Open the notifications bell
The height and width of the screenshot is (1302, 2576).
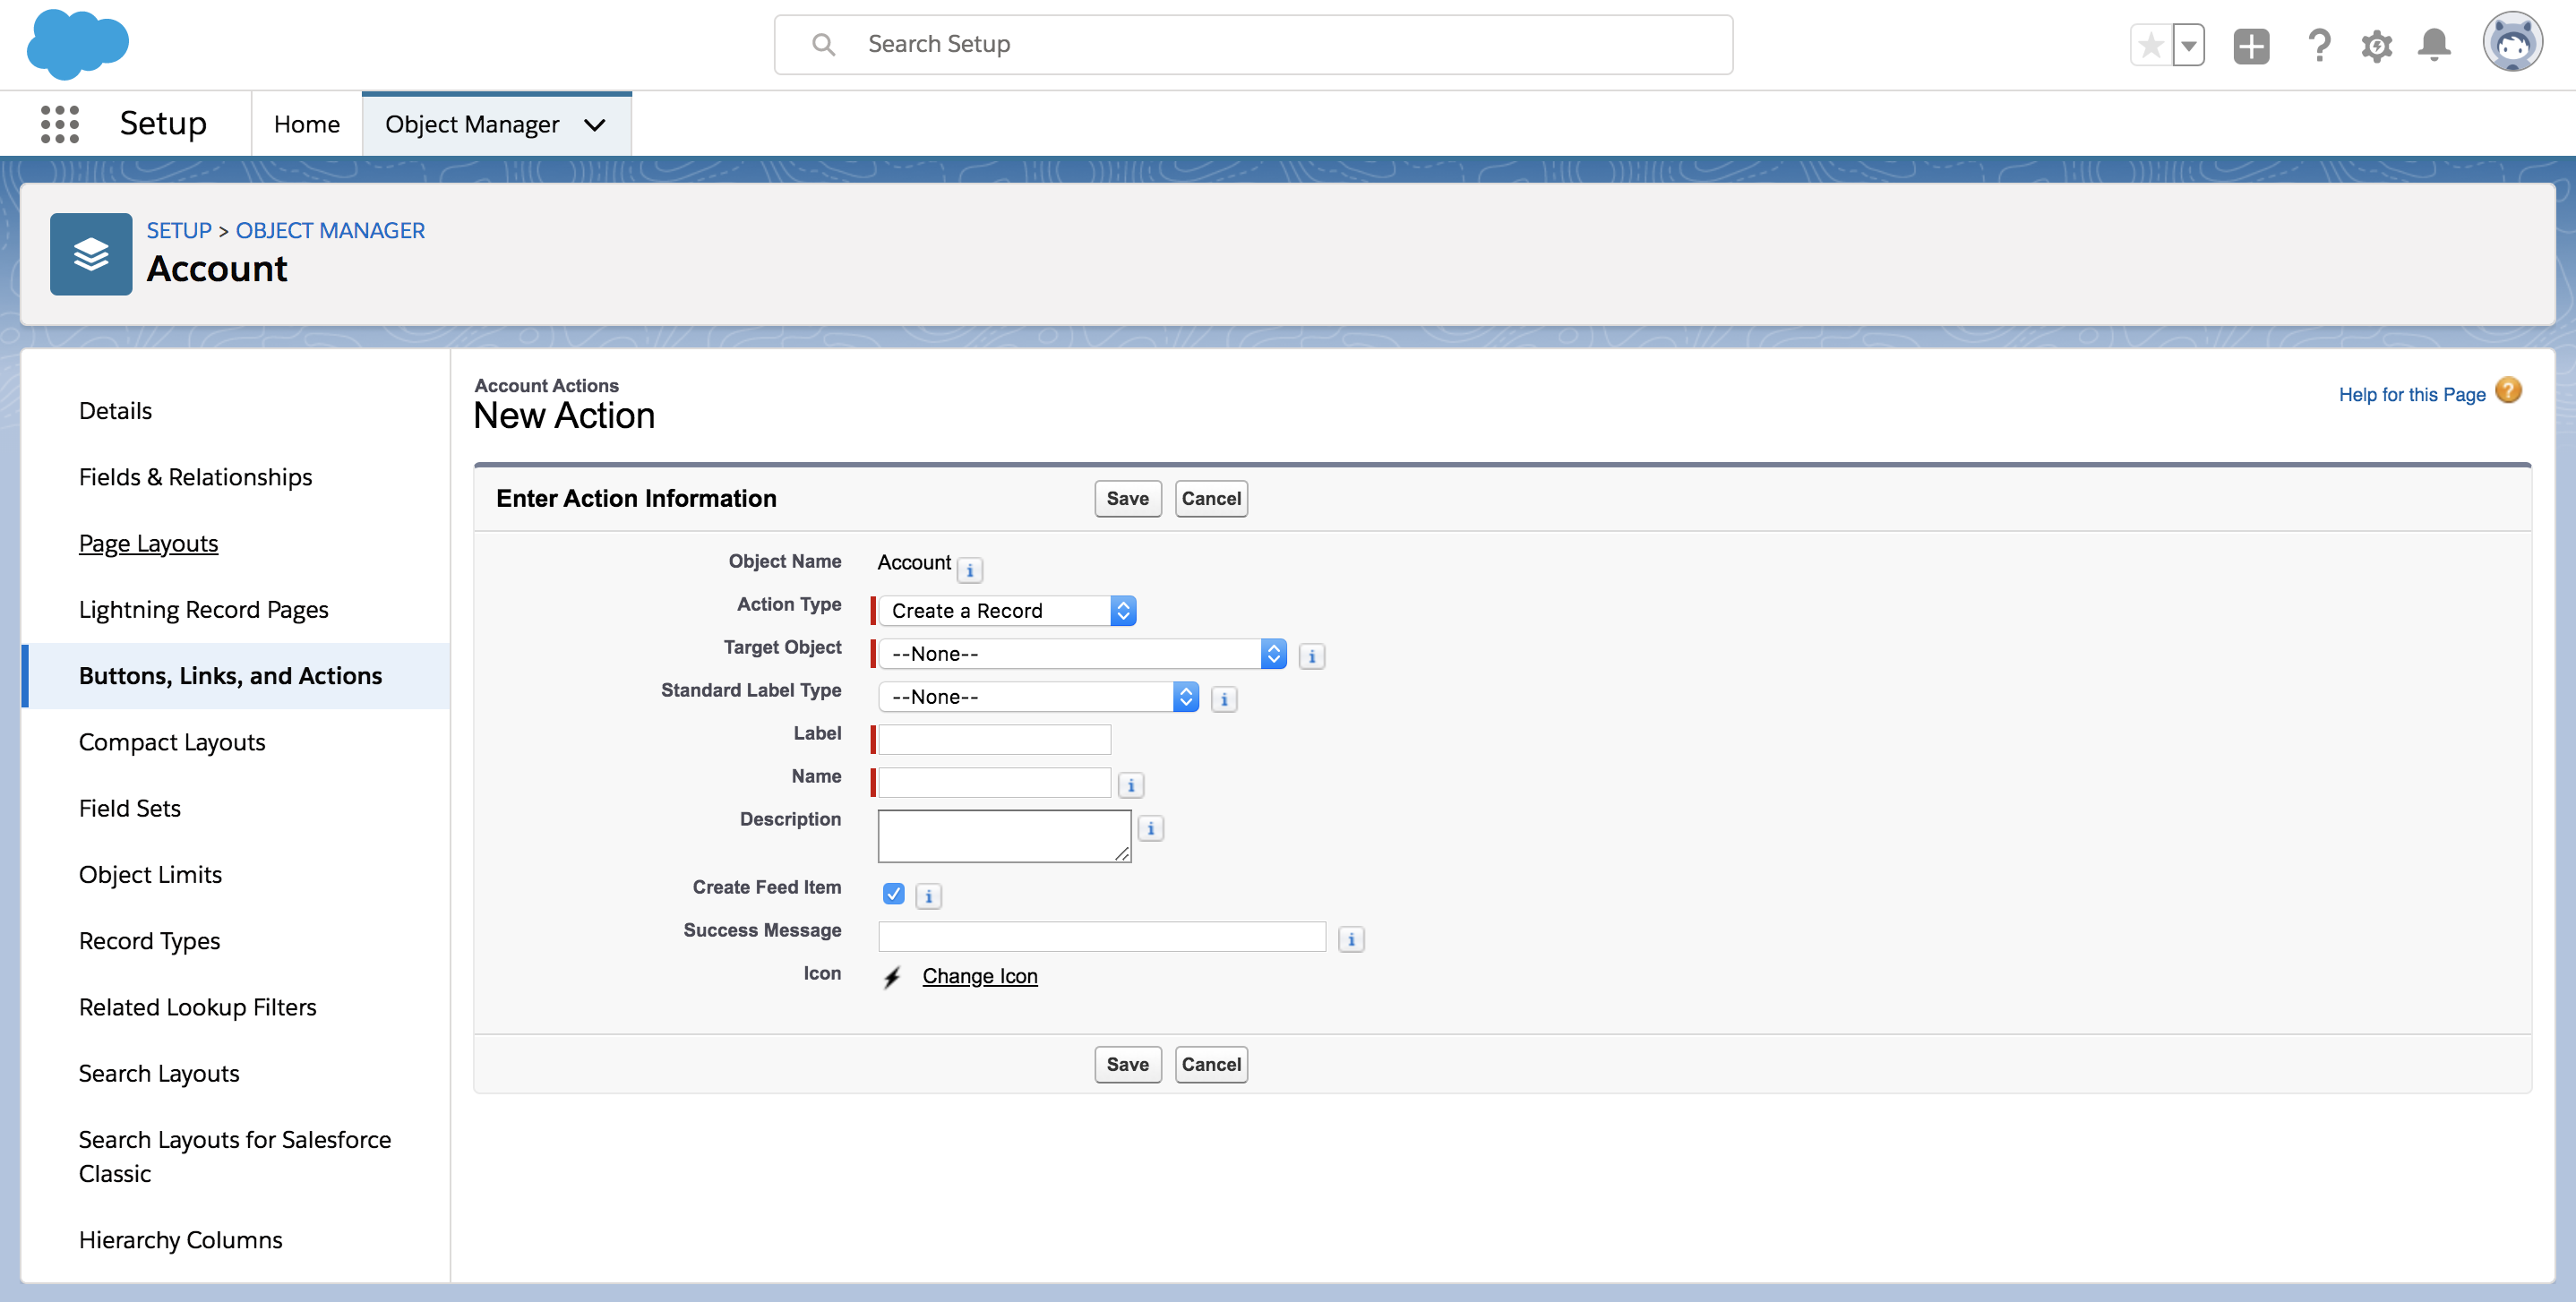[x=2434, y=45]
